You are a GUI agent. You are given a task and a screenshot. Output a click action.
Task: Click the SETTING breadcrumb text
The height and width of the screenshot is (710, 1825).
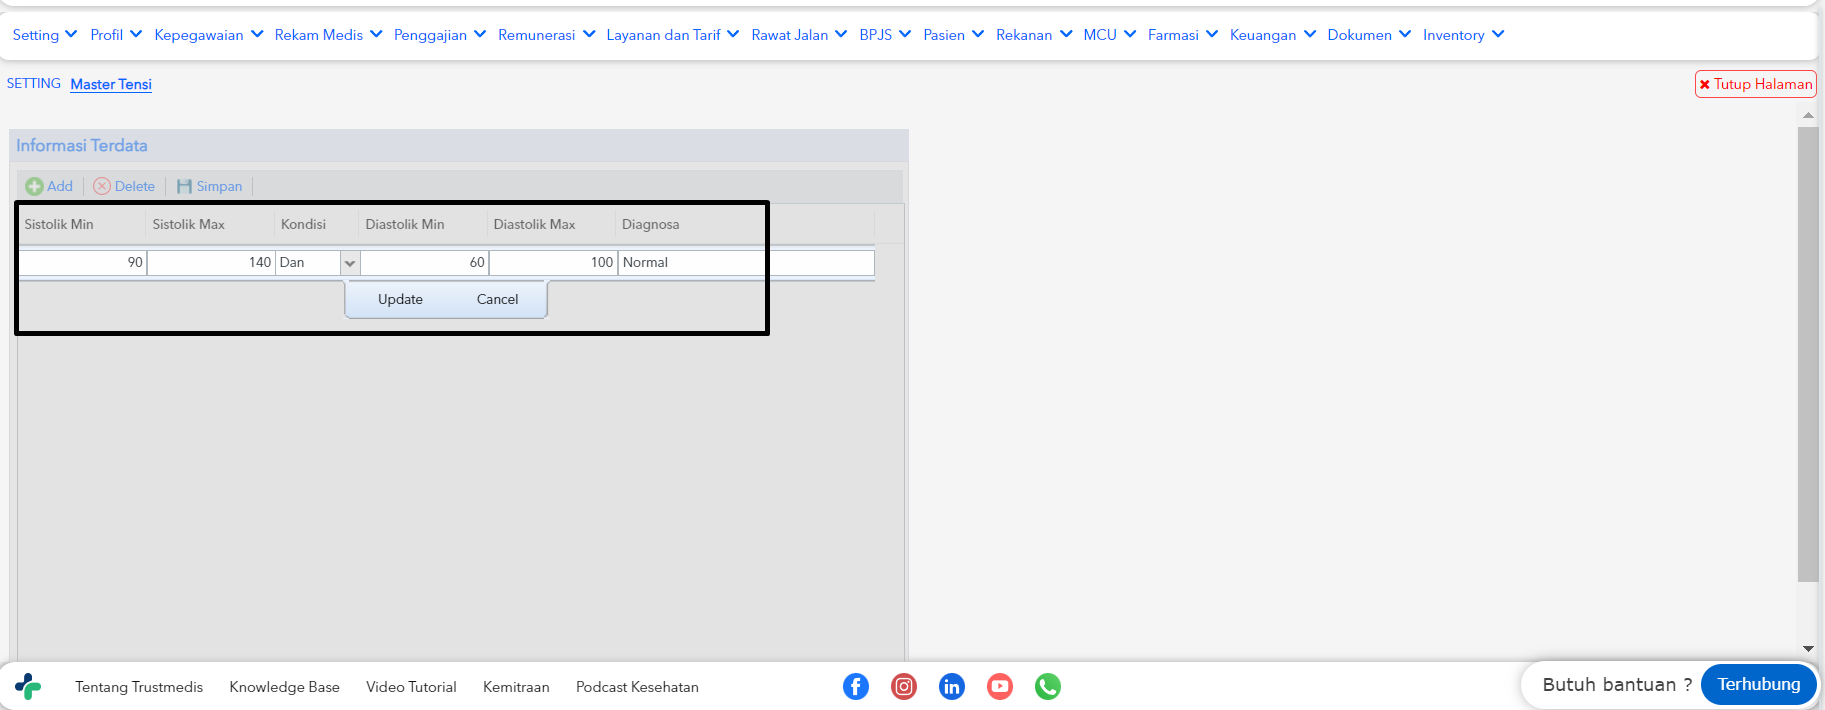pos(34,84)
